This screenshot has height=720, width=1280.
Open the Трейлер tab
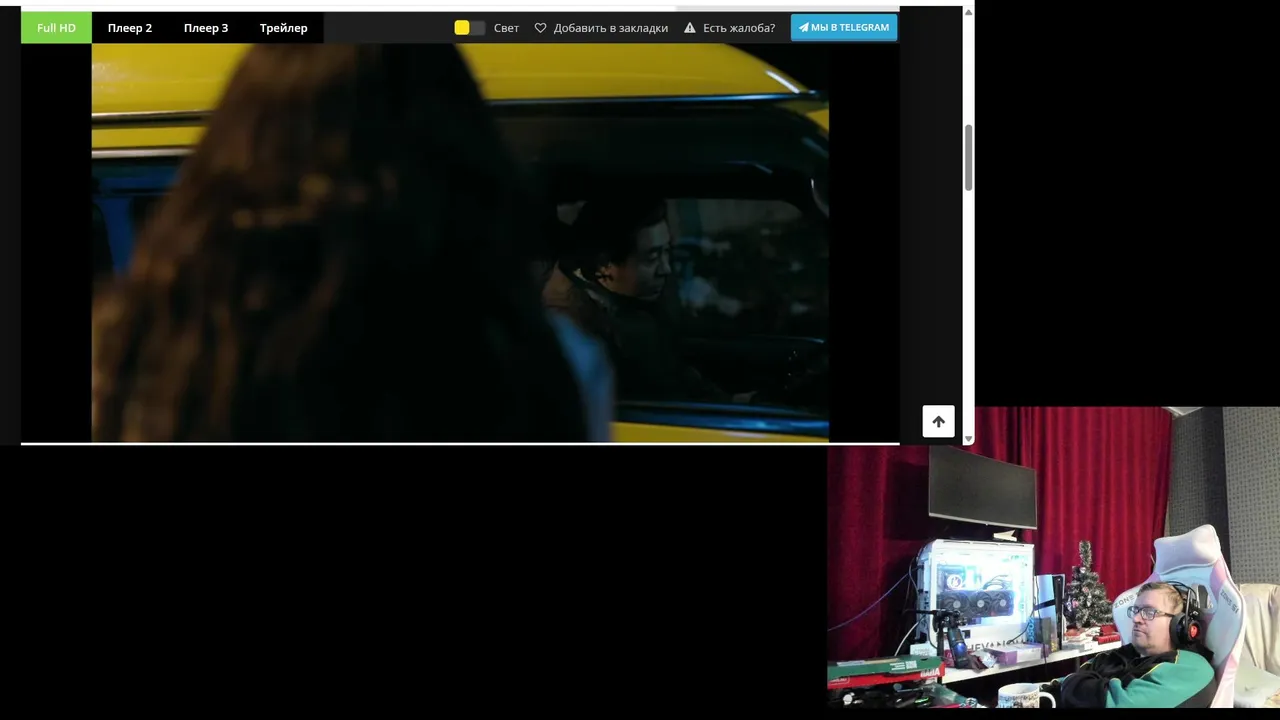284,28
